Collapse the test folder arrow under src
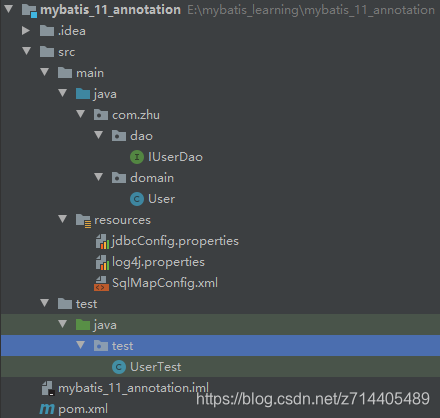 click(45, 303)
